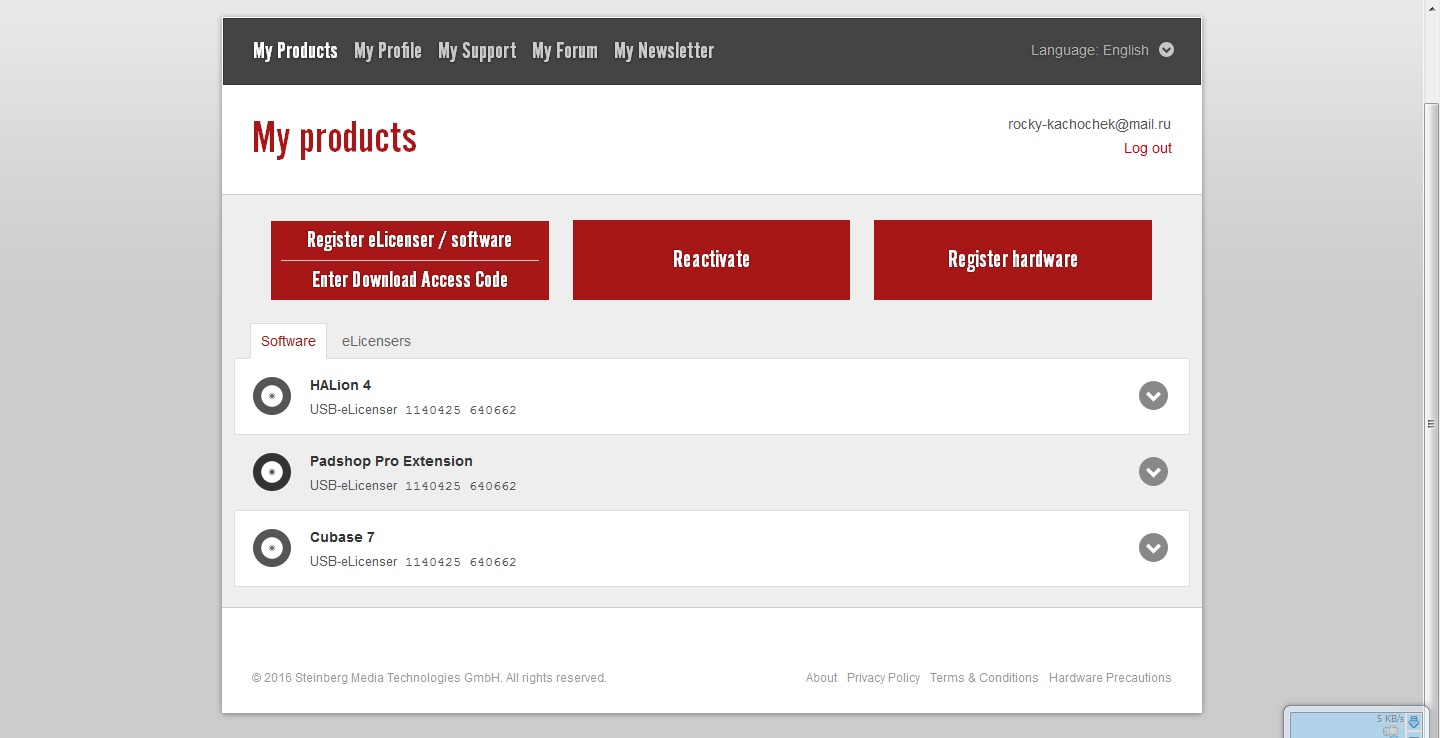The image size is (1440, 738).
Task: Click the account email rocky-kachochek@mail.ru
Action: click(x=1089, y=124)
